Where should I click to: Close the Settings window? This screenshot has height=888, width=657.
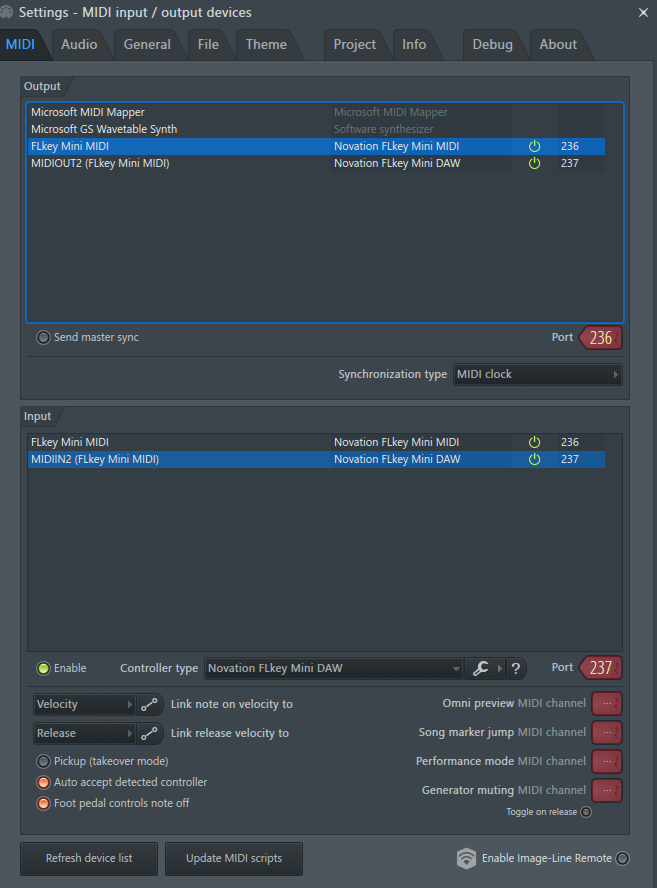tap(643, 12)
